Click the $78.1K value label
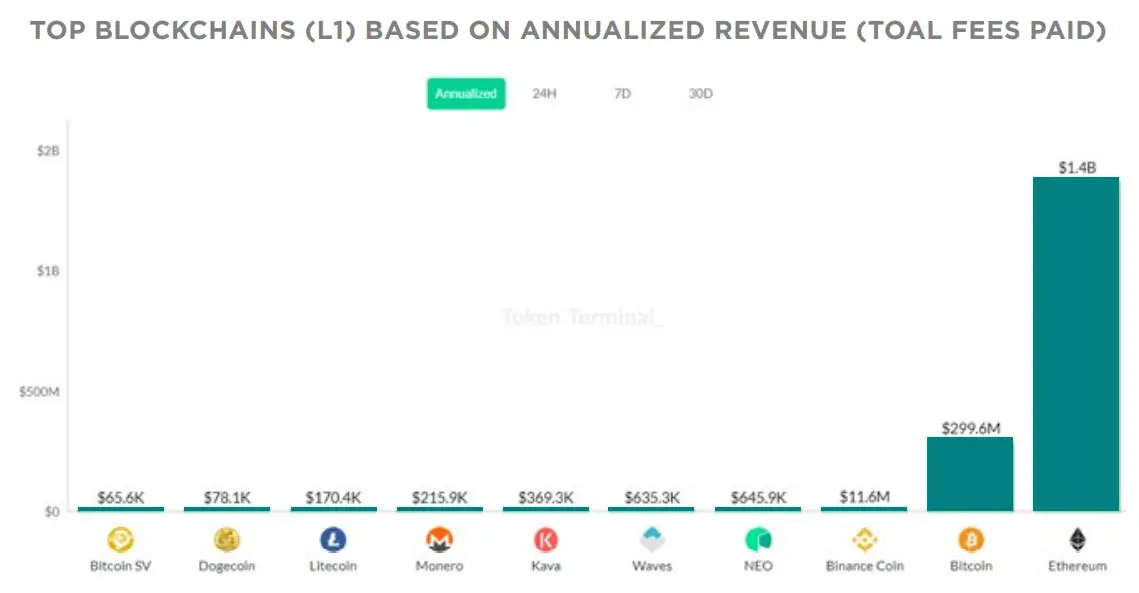Image resolution: width=1139 pixels, height=593 pixels. point(227,498)
